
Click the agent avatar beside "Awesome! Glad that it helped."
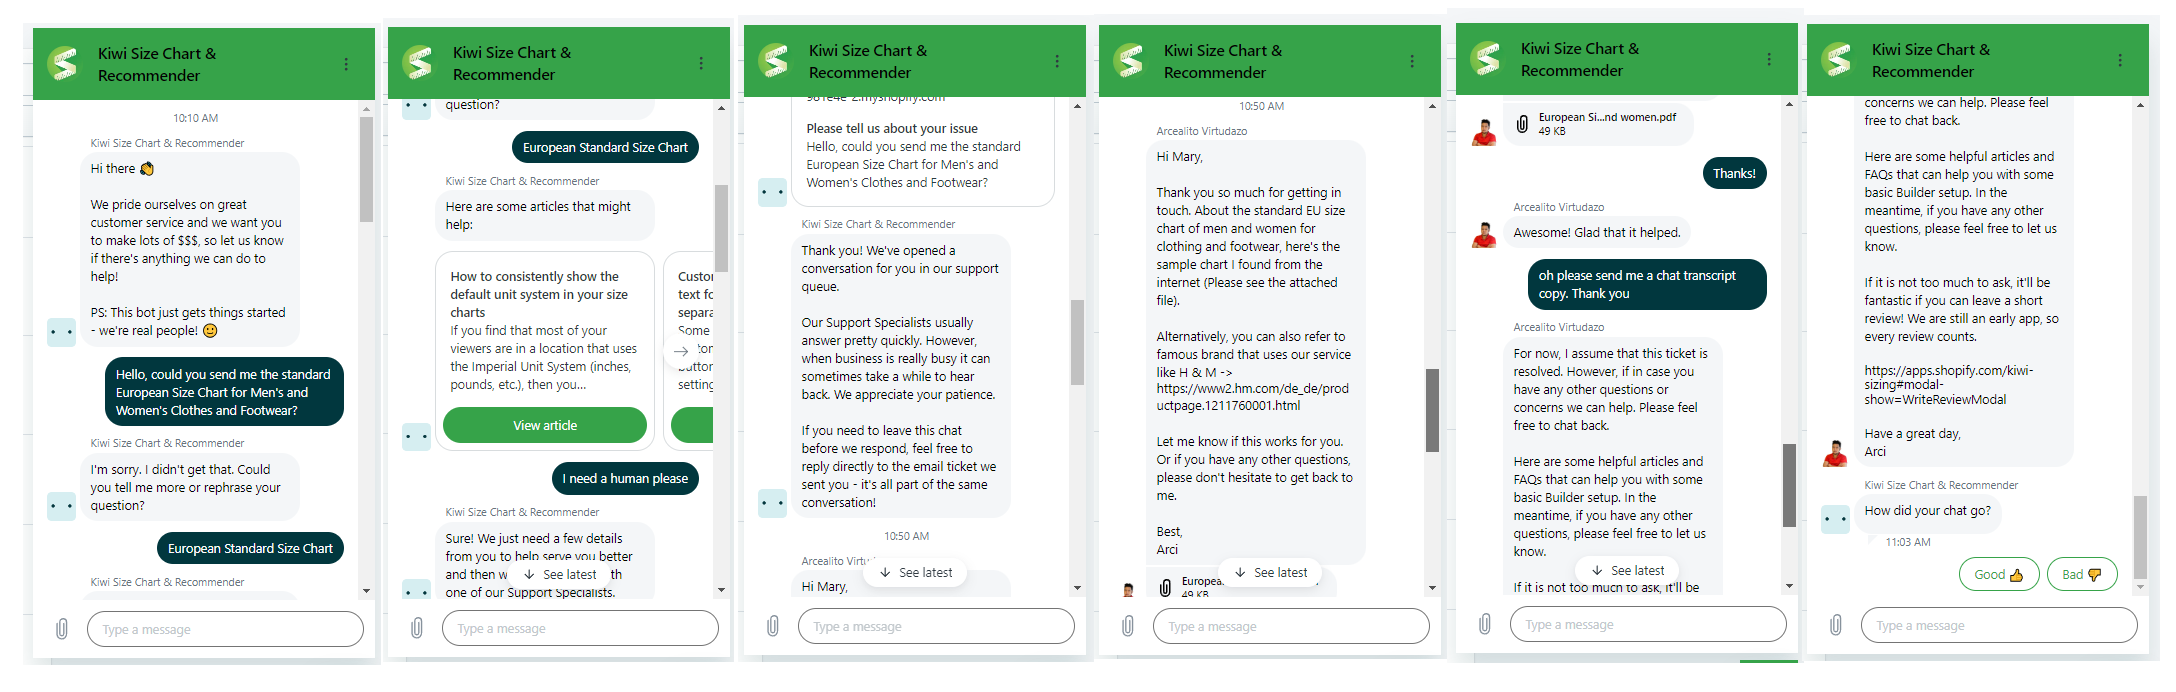coord(1484,234)
